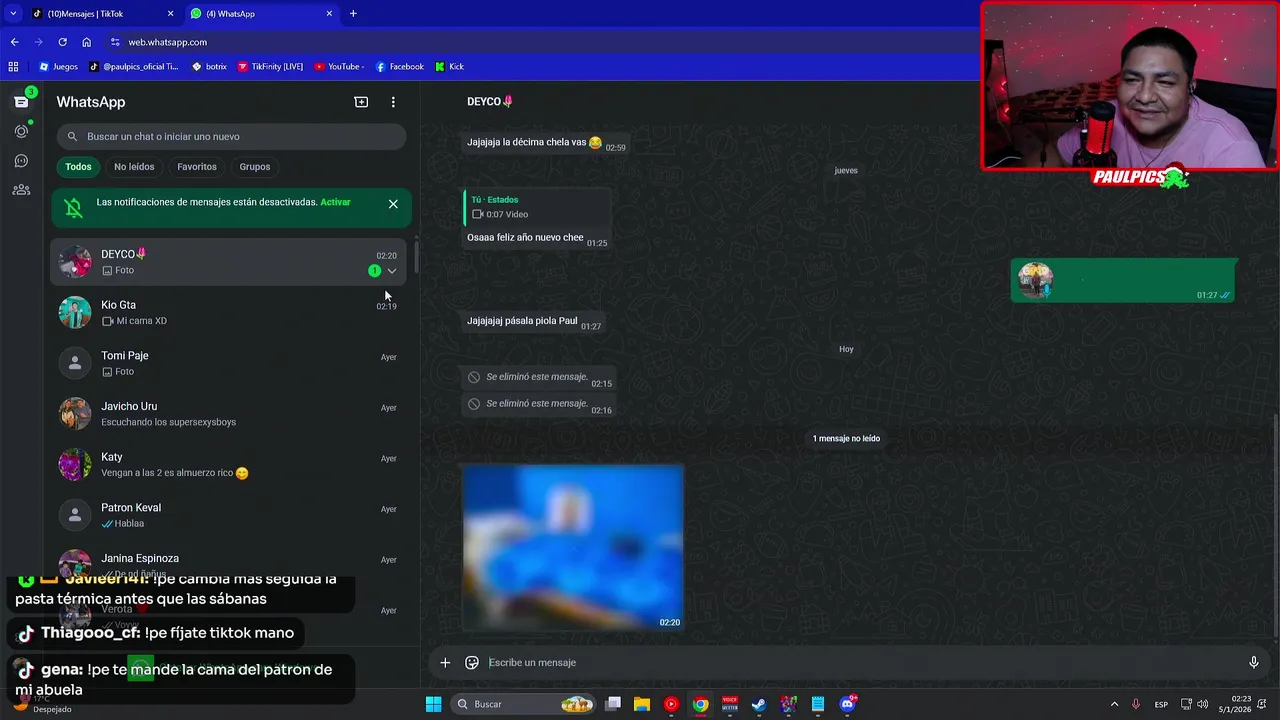The width and height of the screenshot is (1280, 720).
Task: Open the Chats icon in WhatsApp sidebar
Action: click(x=21, y=101)
